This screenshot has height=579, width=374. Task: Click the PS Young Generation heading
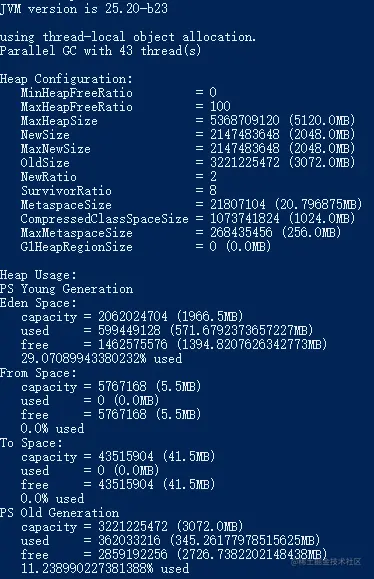coord(66,289)
